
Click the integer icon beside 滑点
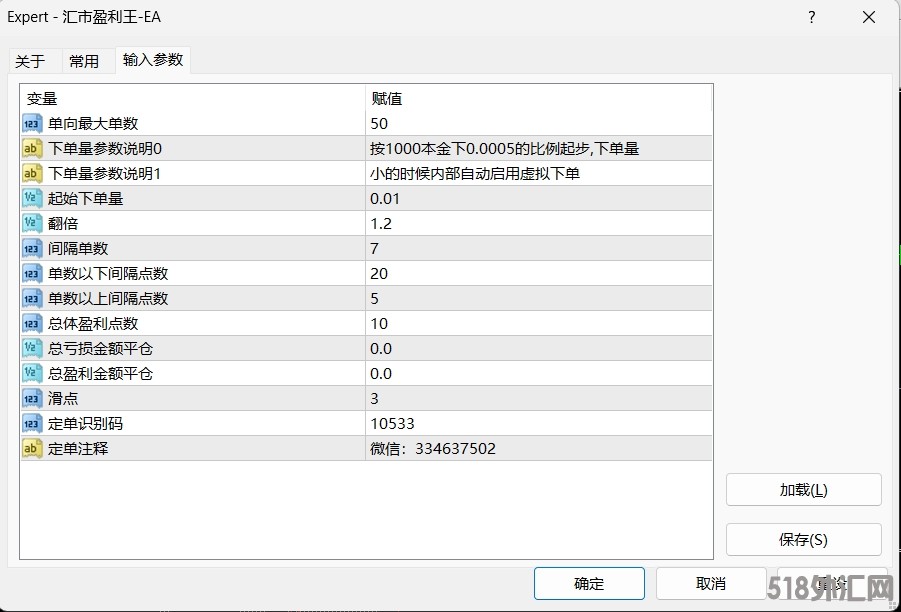pyautogui.click(x=32, y=398)
